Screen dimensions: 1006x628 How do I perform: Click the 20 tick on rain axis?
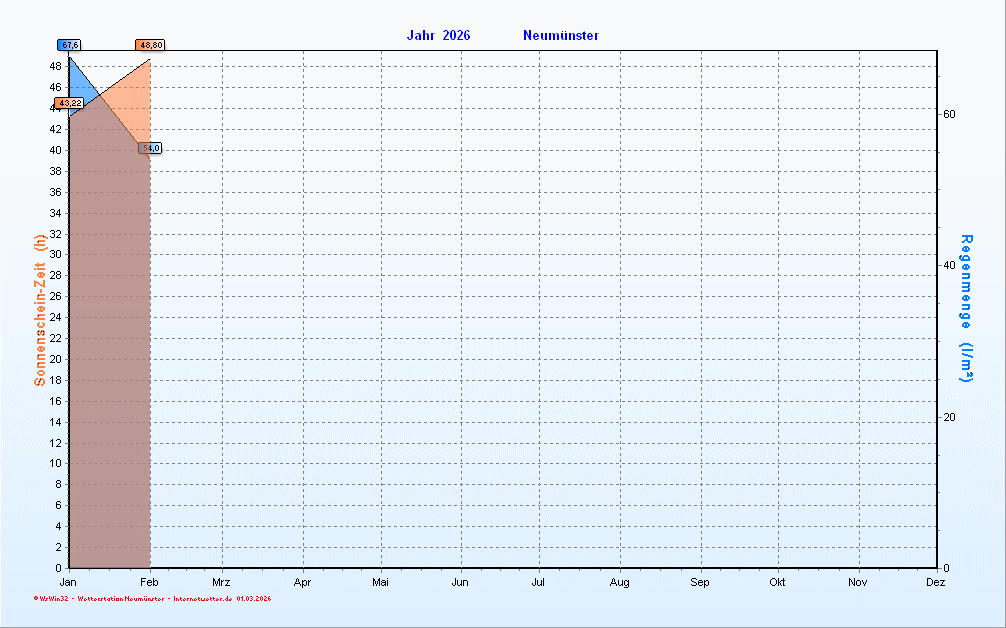pos(950,417)
